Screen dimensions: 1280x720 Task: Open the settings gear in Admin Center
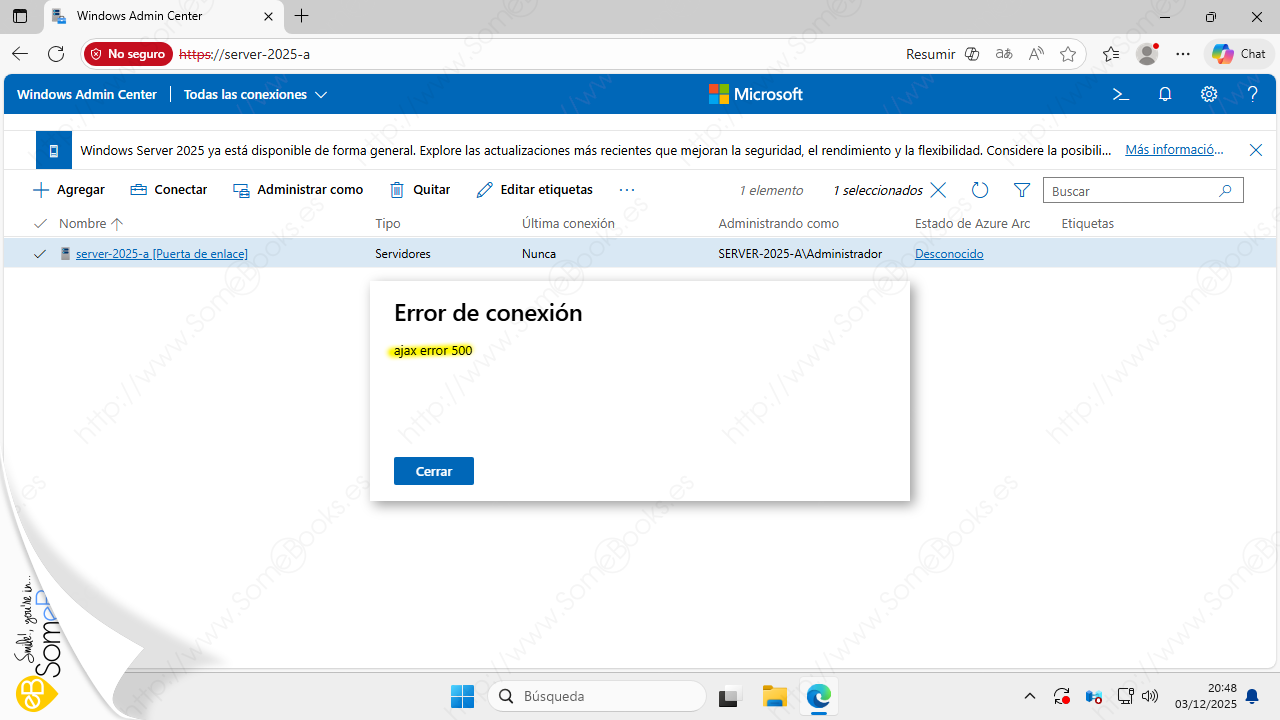point(1209,94)
